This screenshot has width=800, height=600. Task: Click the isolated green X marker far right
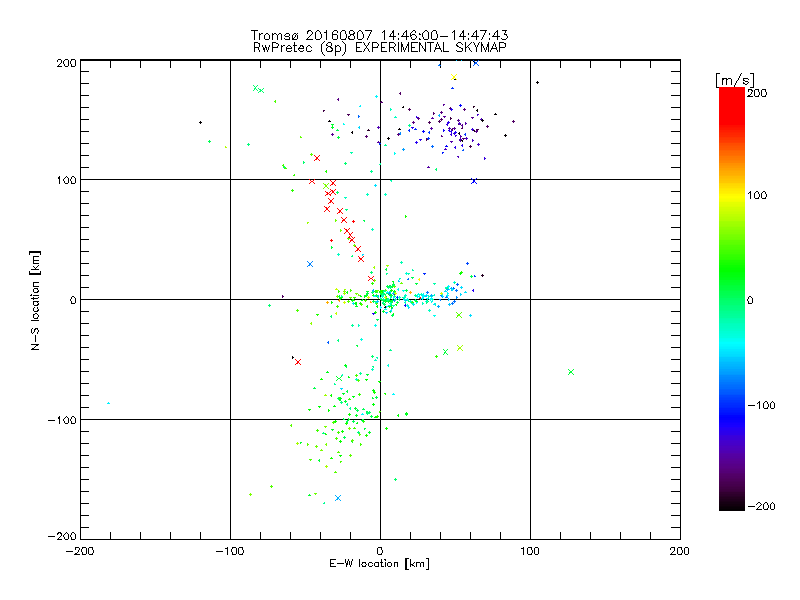pyautogui.click(x=571, y=372)
